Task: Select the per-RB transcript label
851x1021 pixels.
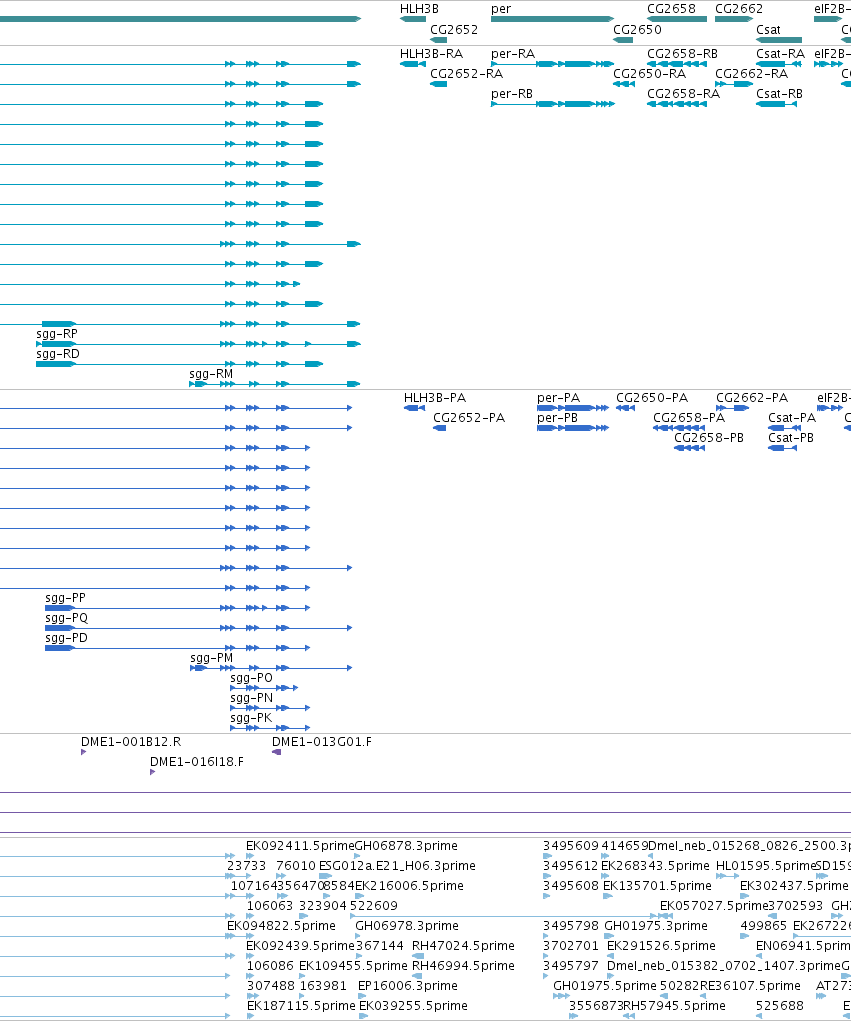Action: point(512,94)
